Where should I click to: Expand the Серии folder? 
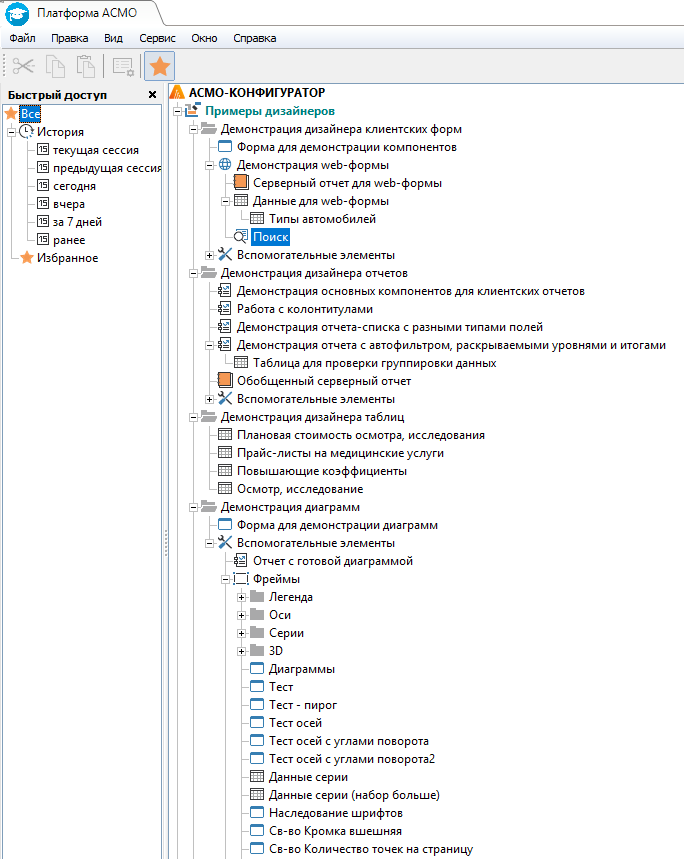click(242, 633)
